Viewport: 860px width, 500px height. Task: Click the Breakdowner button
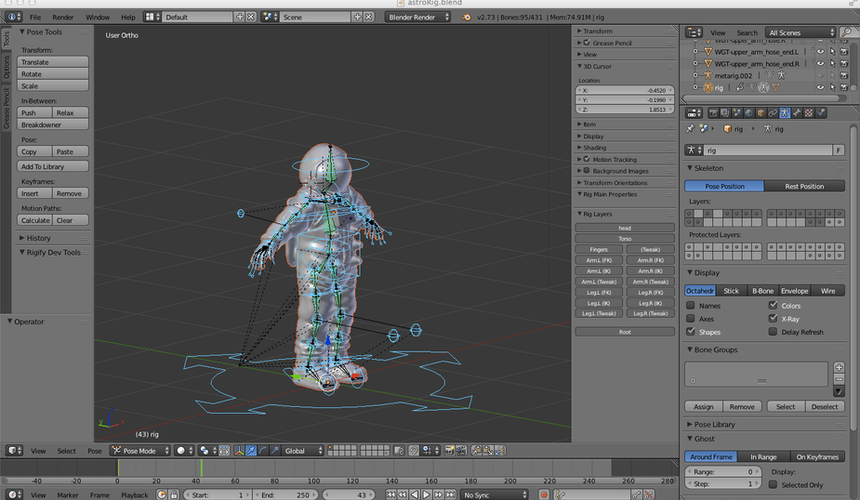[53, 124]
